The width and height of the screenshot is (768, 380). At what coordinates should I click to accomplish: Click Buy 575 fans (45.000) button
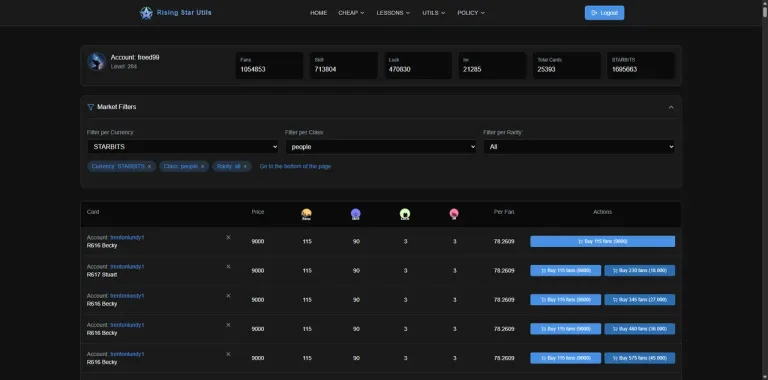640,358
